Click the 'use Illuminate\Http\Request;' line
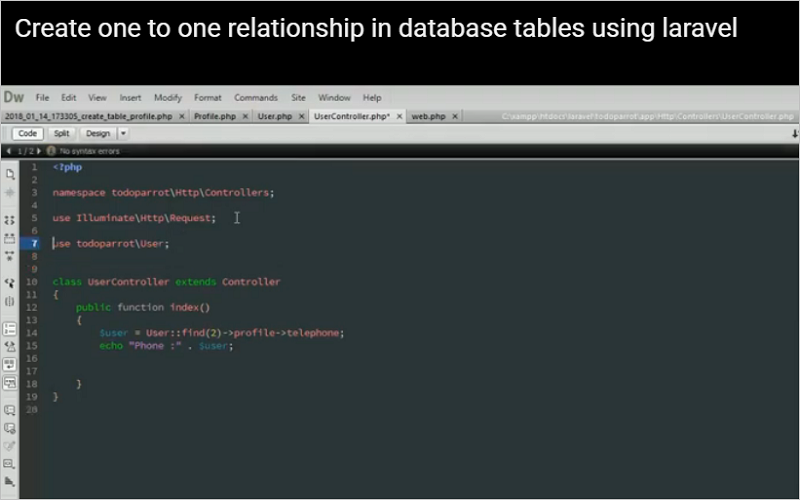The image size is (800, 500). coord(134,218)
